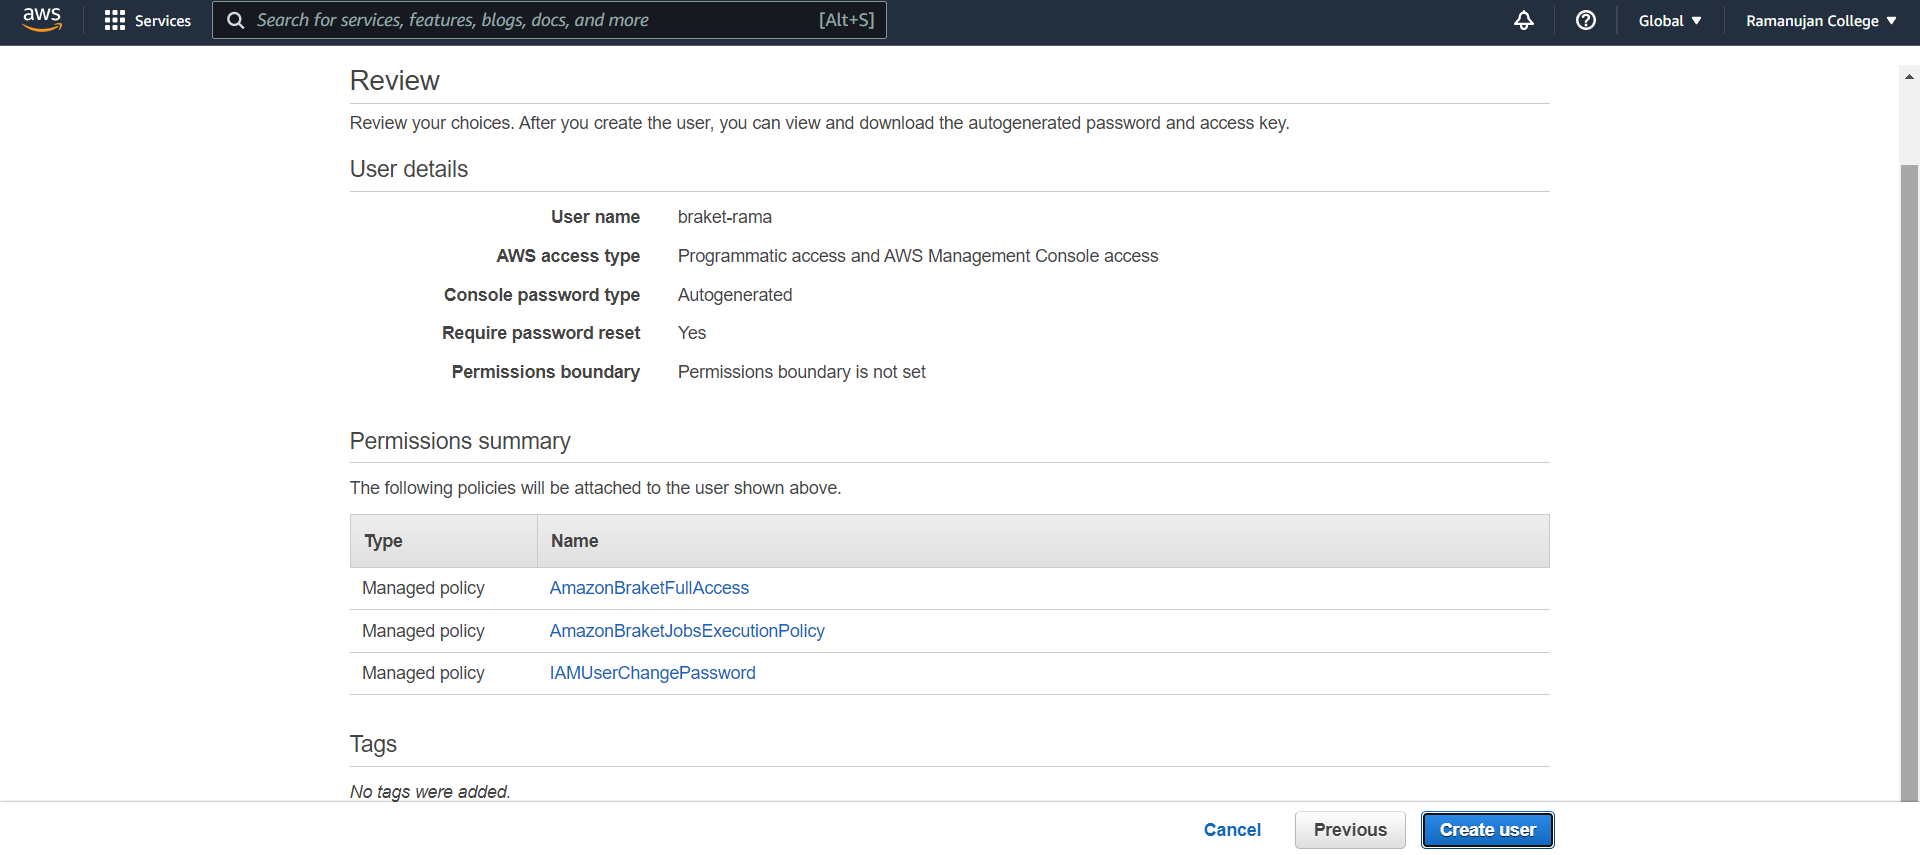Select the user name value braket-rama

click(724, 217)
